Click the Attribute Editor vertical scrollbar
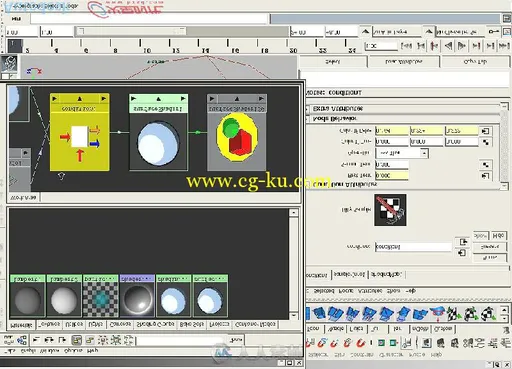Viewport: 512px width, 369px height. point(505,147)
